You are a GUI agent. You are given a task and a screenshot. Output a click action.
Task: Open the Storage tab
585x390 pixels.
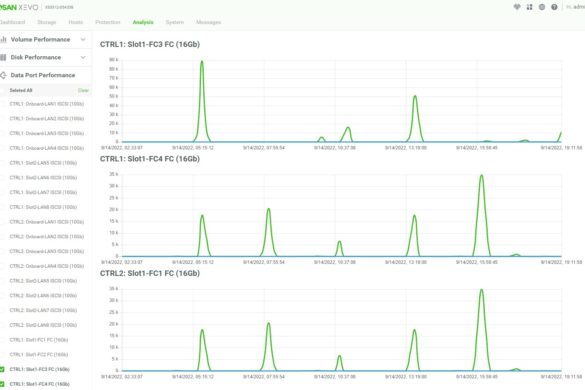[x=47, y=22]
